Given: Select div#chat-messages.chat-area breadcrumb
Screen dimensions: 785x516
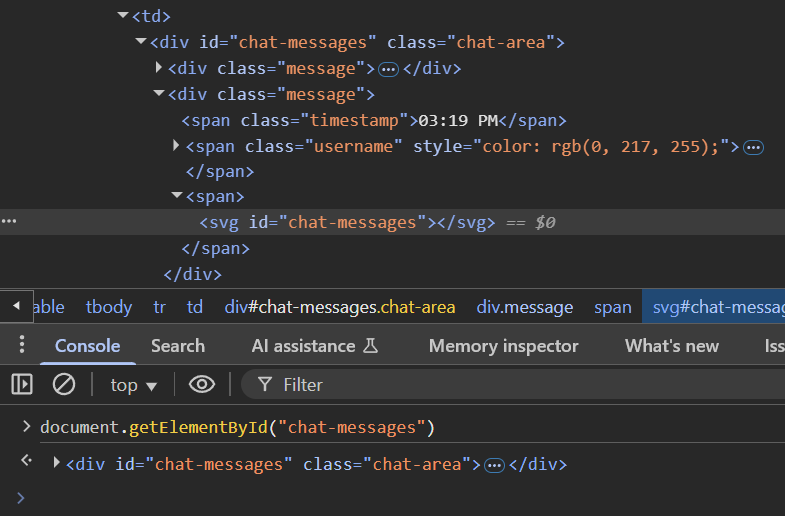Looking at the screenshot, I should coord(340,307).
